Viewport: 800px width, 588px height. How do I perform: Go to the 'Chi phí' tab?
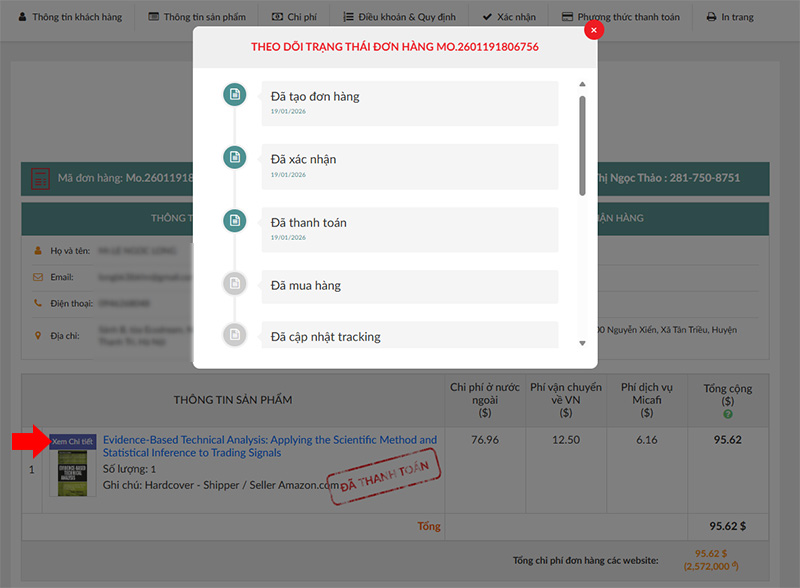coord(294,17)
